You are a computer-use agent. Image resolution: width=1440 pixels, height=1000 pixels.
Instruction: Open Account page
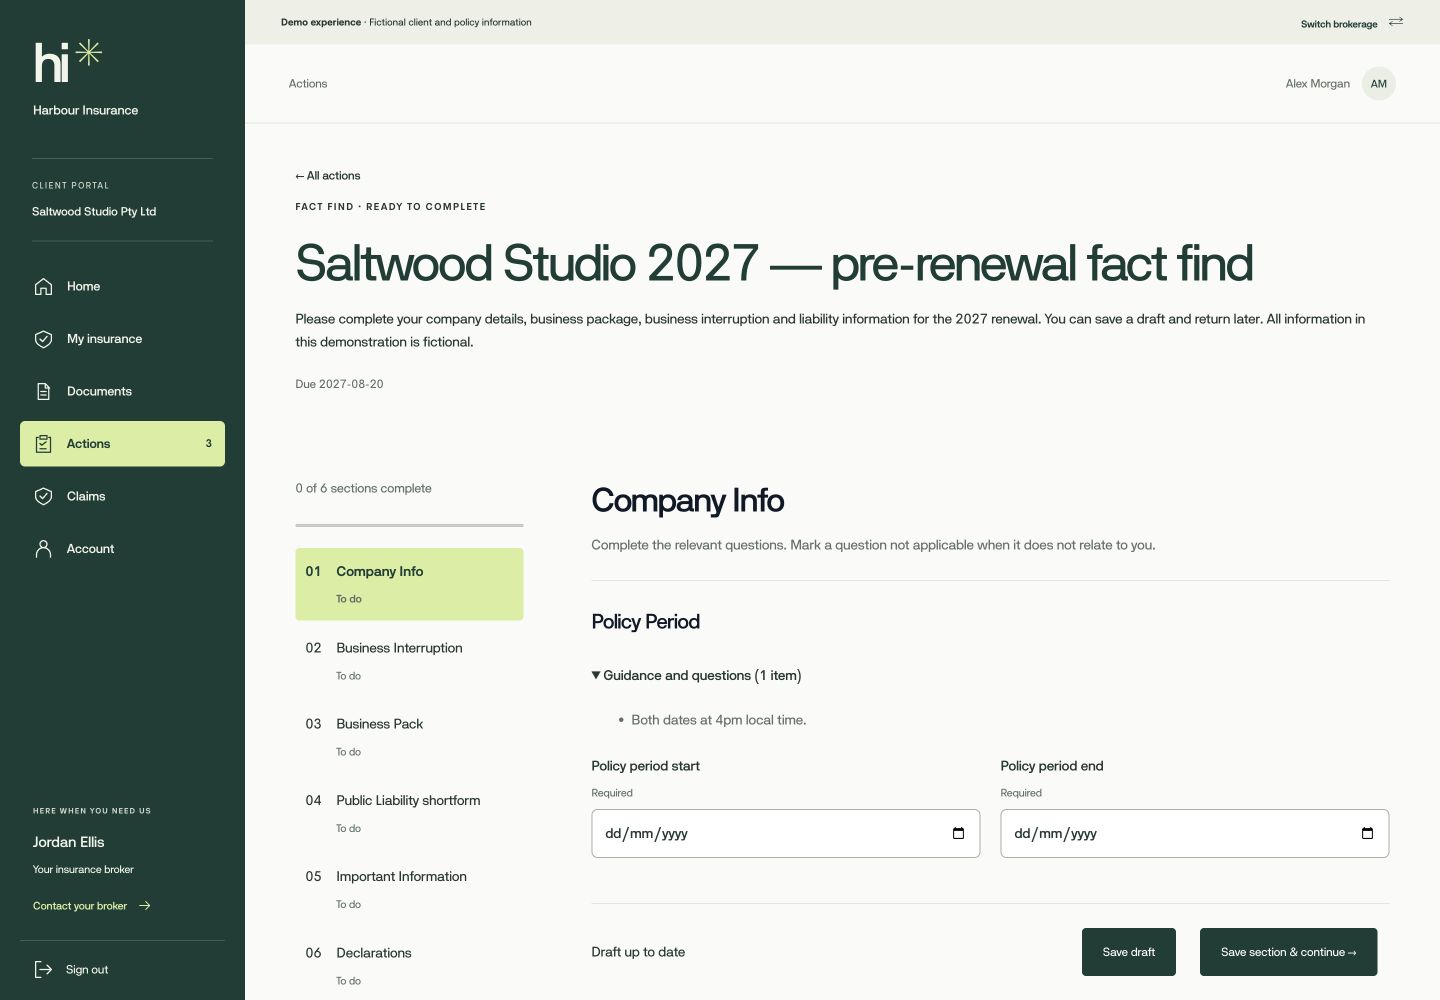click(122, 549)
